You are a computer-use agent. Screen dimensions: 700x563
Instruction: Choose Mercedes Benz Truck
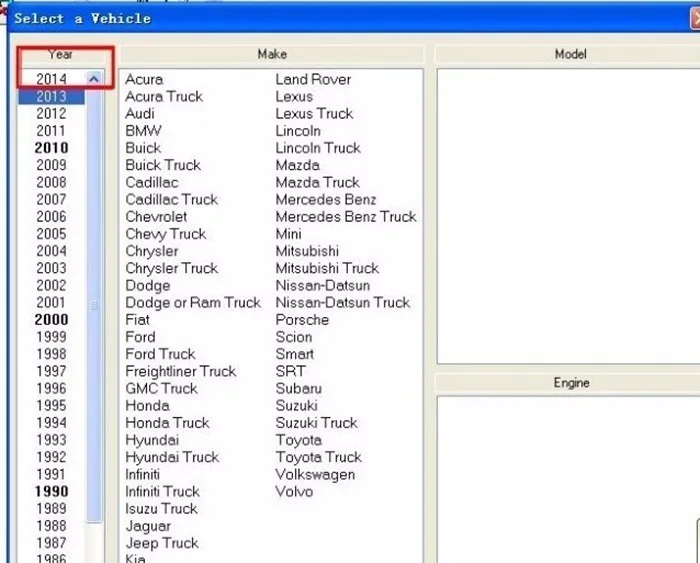[x=346, y=217]
